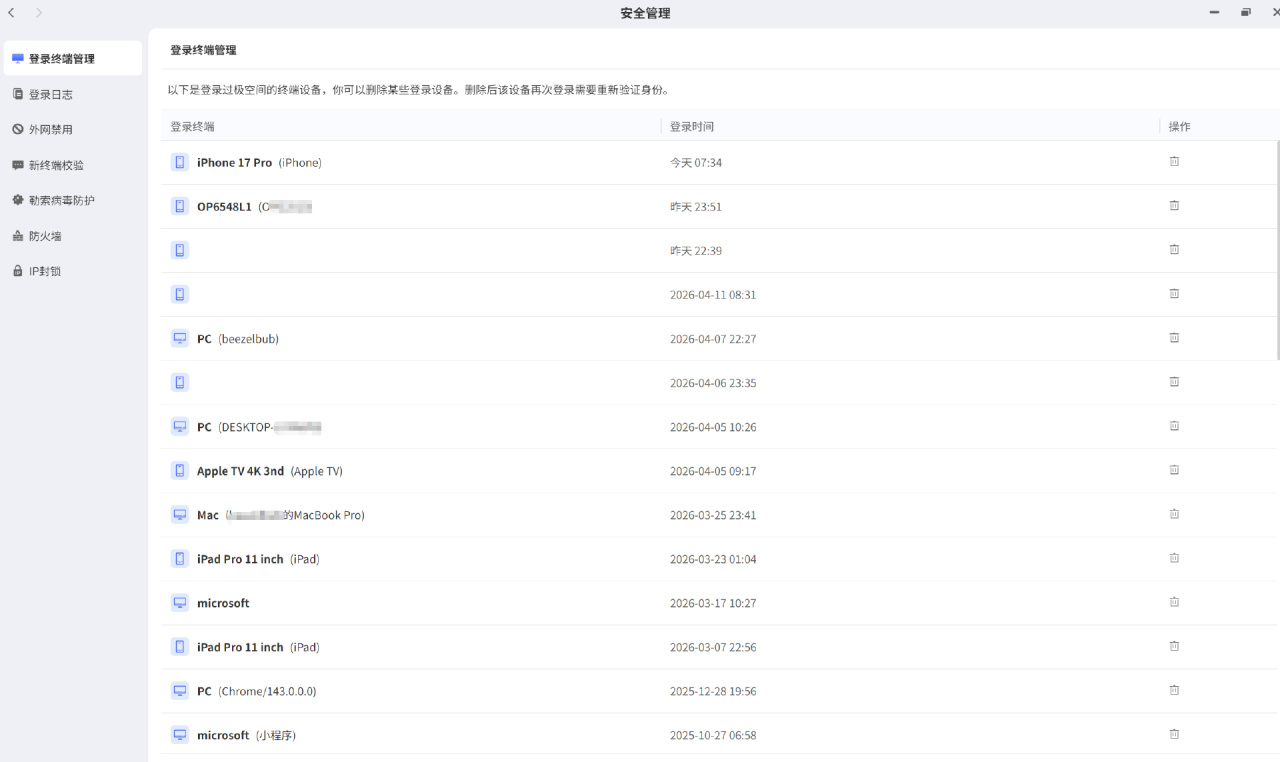
Task: Delete the terminal logged in 2026-04-11 08:31
Action: click(x=1174, y=293)
